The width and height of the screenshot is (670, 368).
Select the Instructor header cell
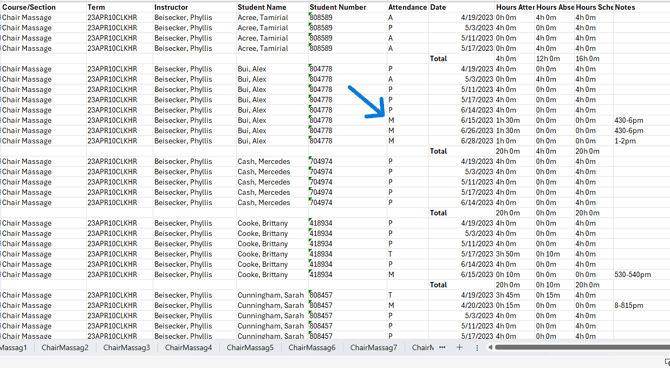[x=194, y=7]
